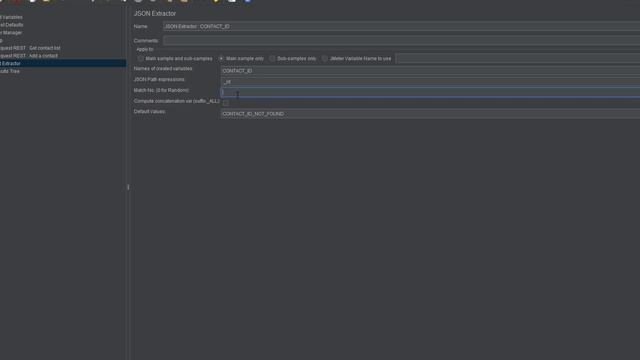
Task: Click the empty Comments field
Action: 402,40
